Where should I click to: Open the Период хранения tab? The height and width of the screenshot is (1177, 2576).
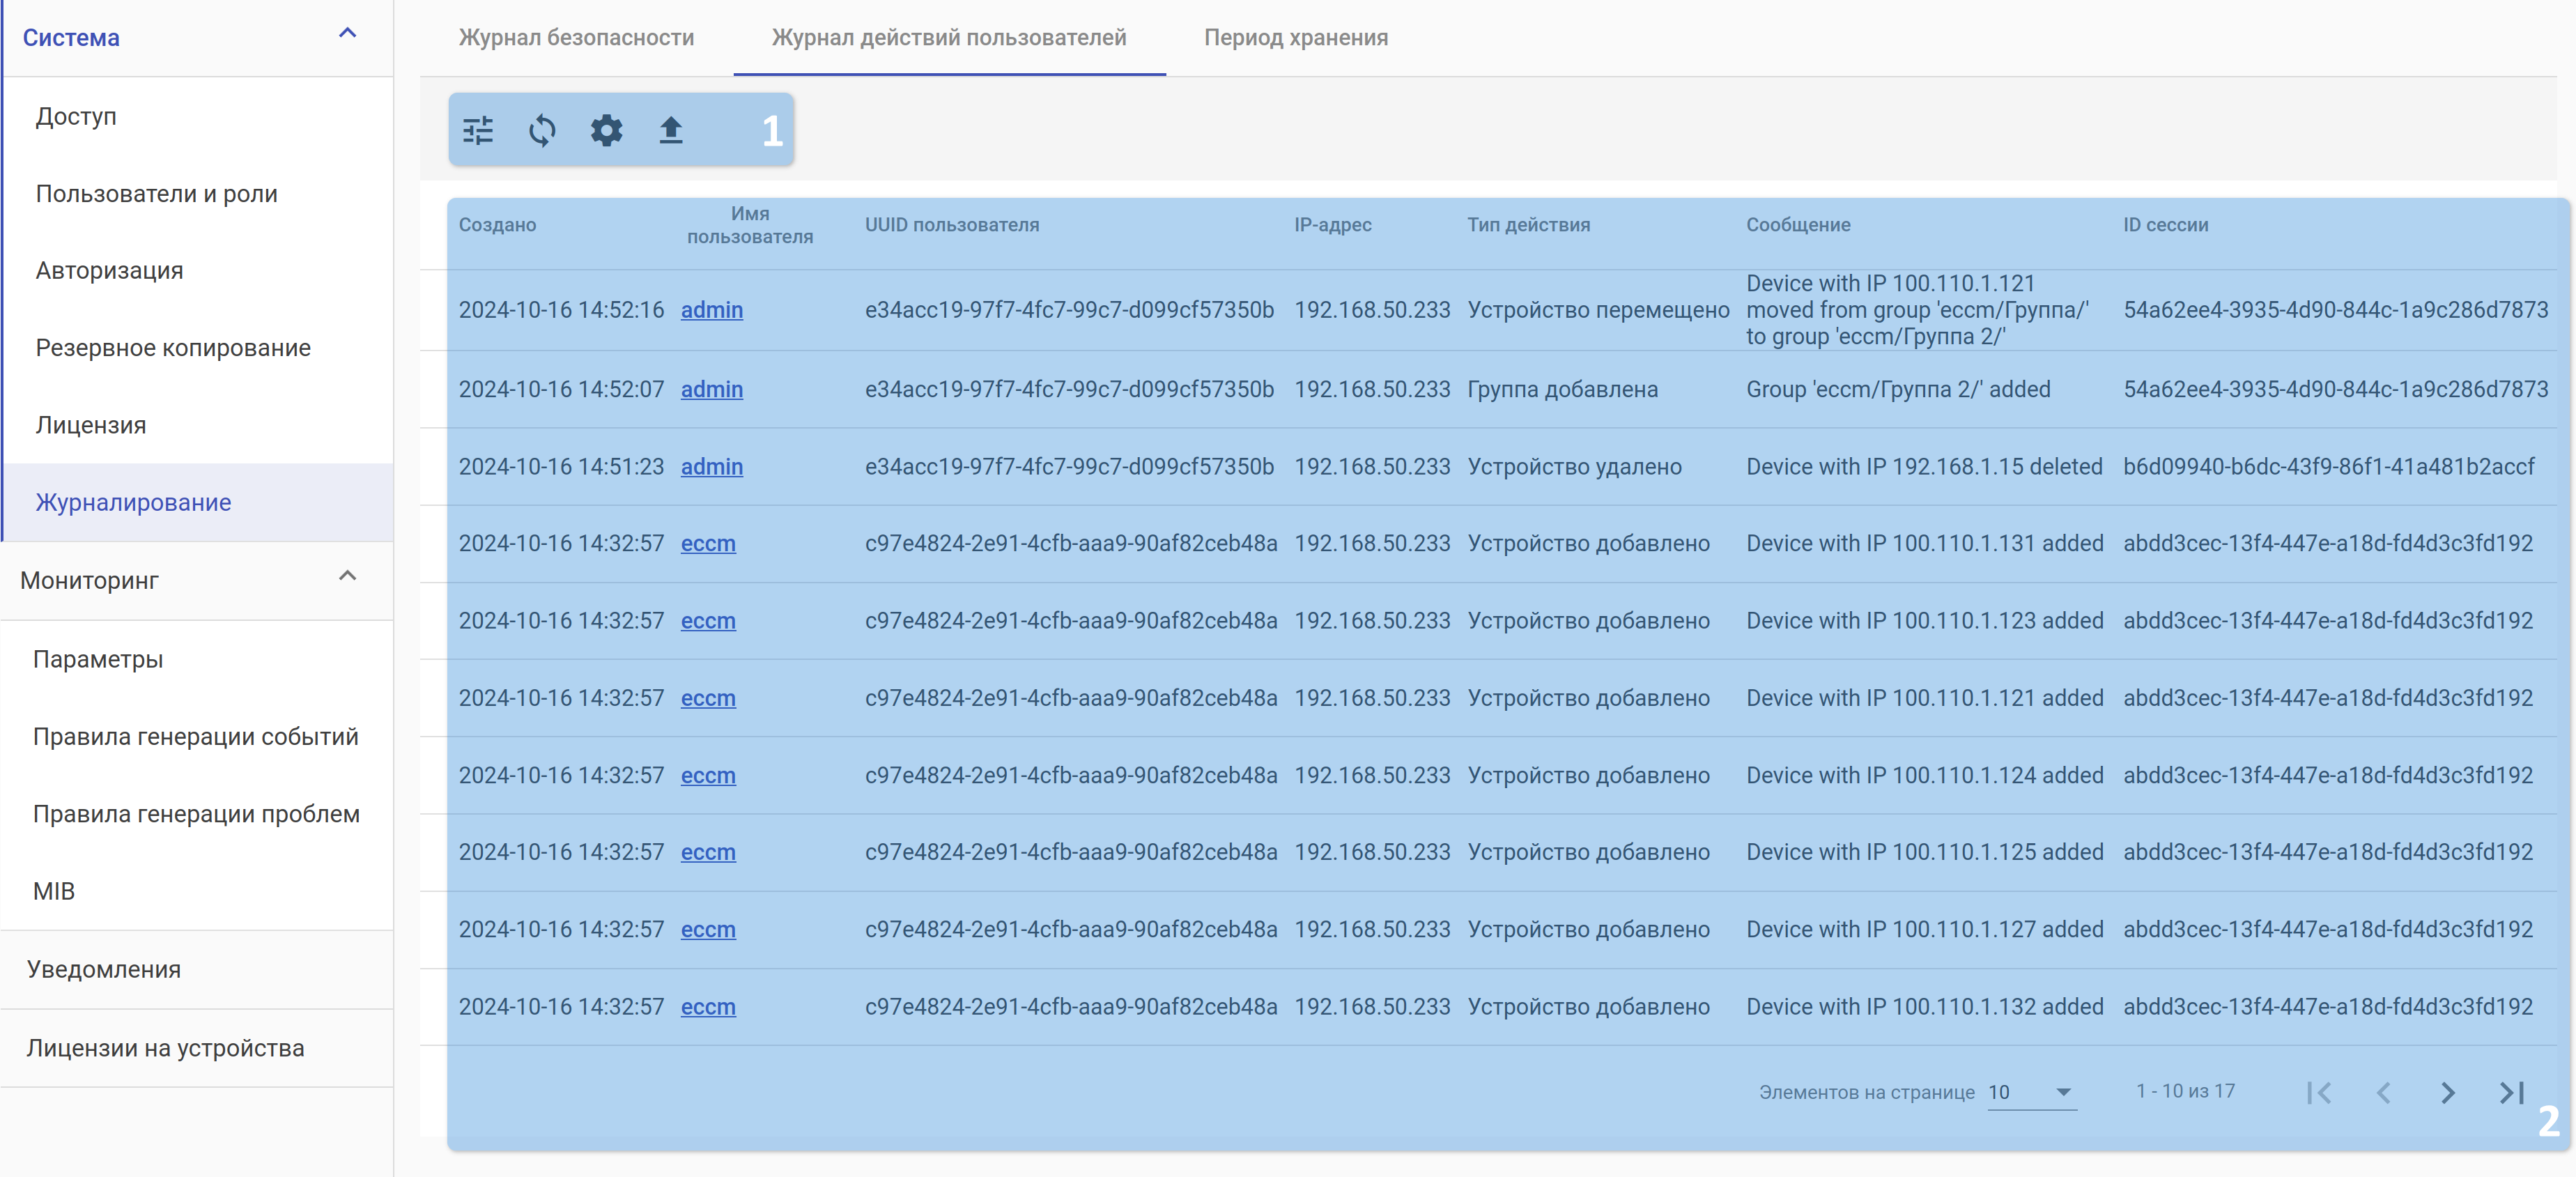1295,38
